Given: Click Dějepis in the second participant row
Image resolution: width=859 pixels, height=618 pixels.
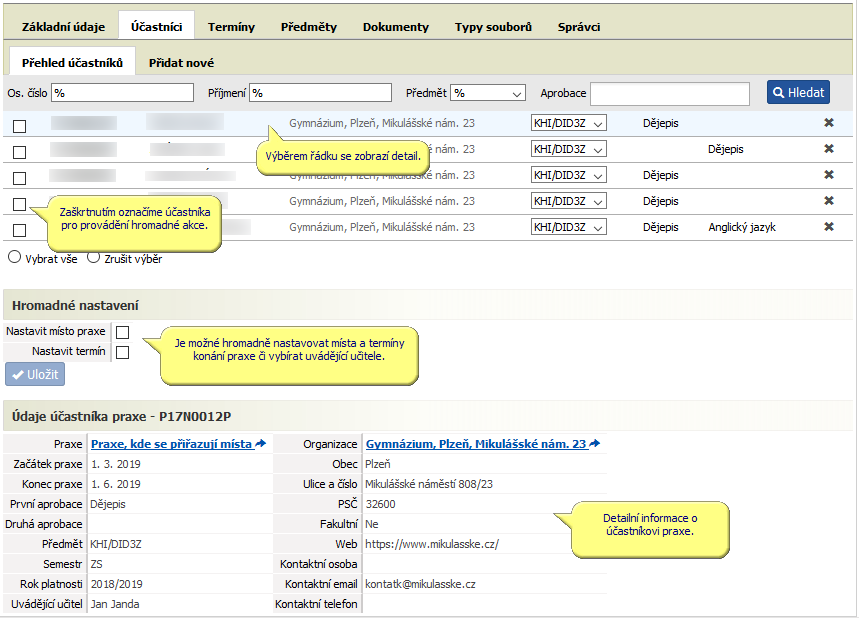Looking at the screenshot, I should pos(725,148).
